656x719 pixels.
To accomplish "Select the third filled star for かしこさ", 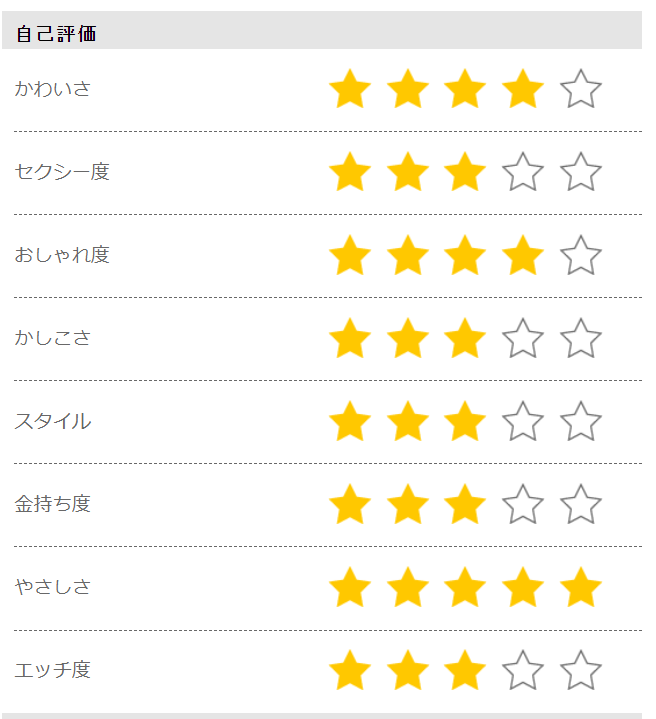I will point(465,339).
